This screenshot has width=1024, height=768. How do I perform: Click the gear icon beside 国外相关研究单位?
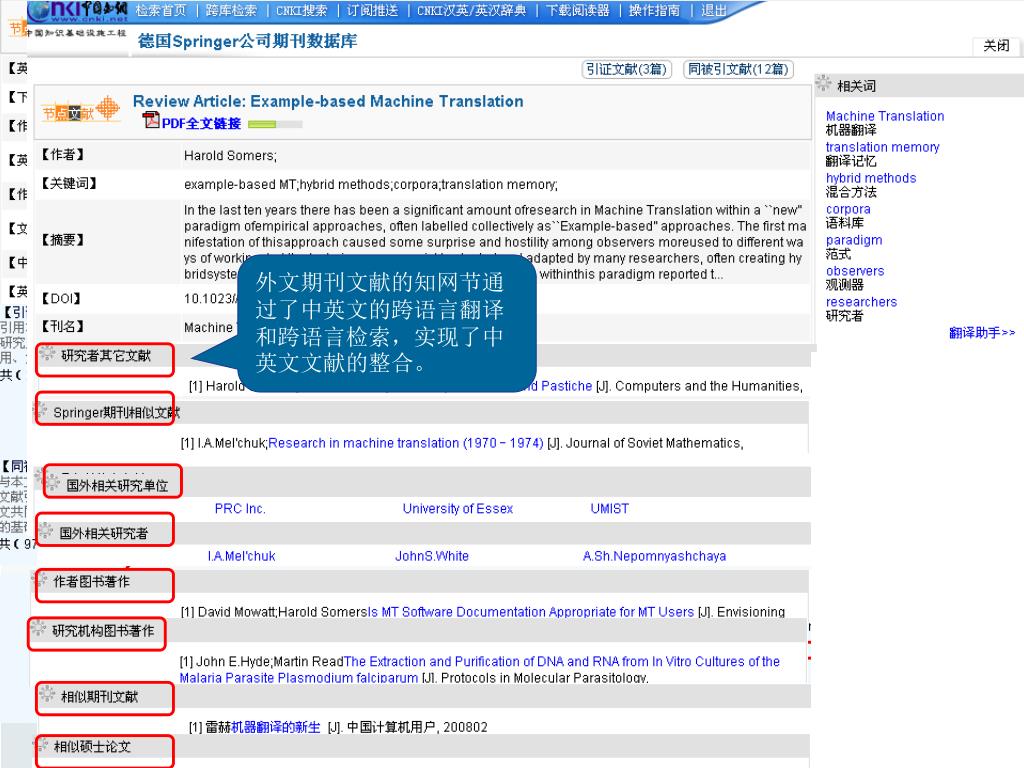tap(53, 483)
